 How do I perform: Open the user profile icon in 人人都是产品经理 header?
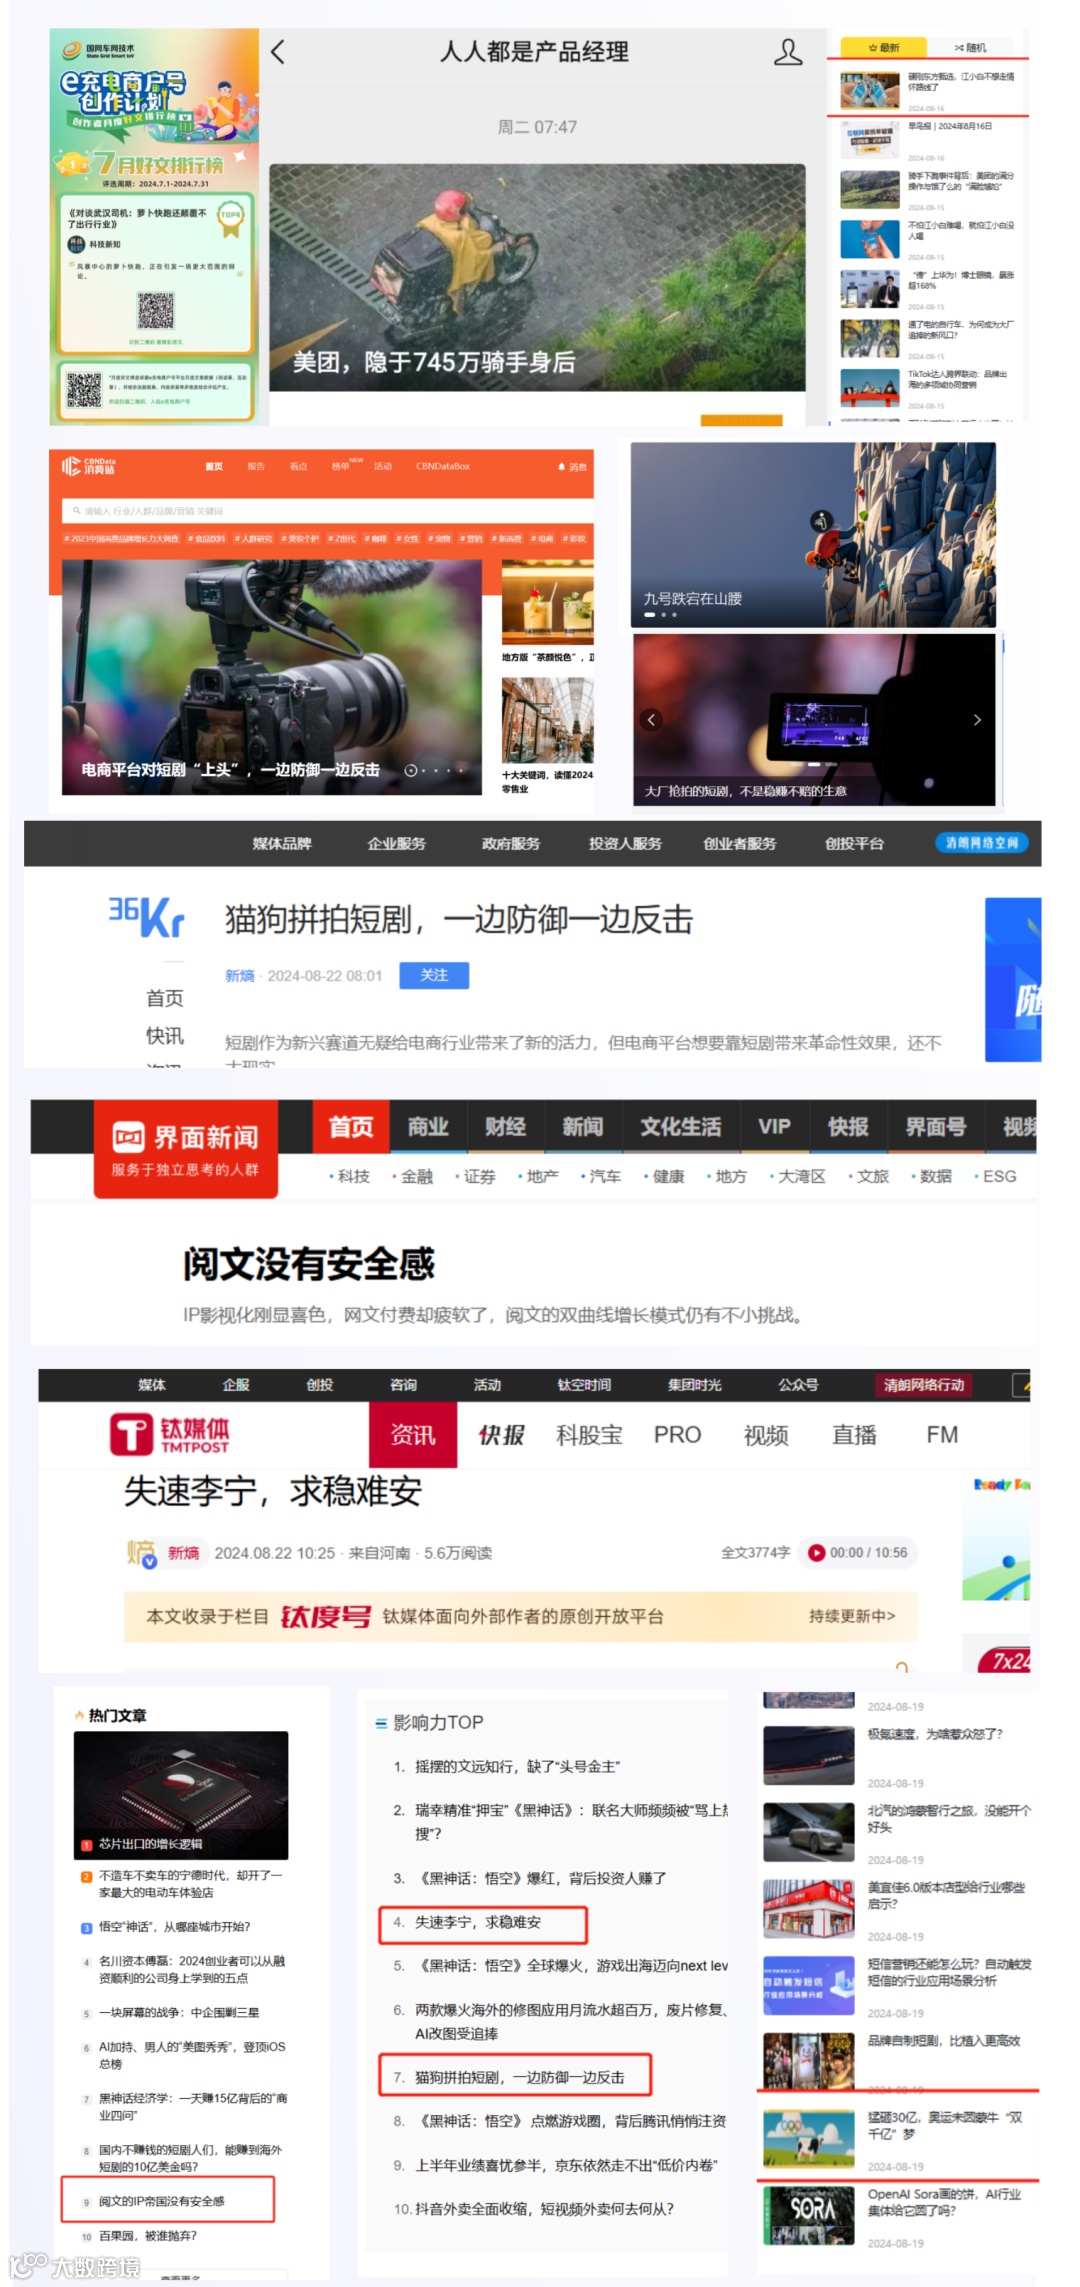pos(788,52)
